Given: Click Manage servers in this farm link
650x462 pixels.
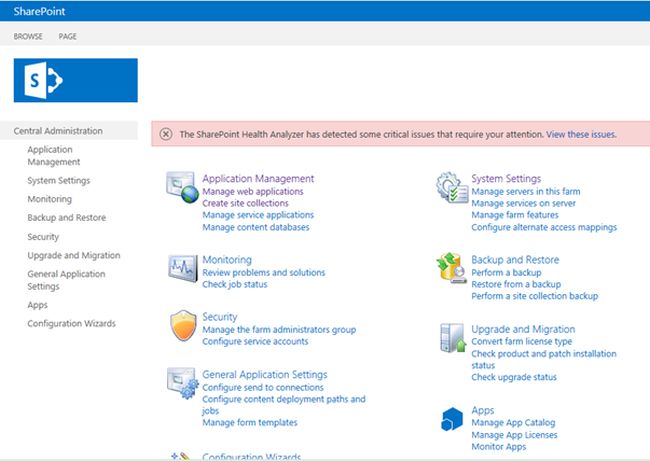Looking at the screenshot, I should click(x=526, y=192).
